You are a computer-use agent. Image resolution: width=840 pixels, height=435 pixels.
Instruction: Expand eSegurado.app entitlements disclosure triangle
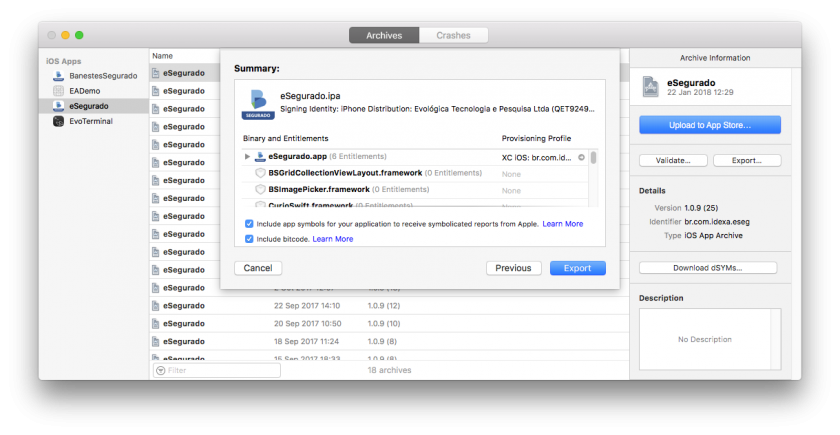coord(247,157)
